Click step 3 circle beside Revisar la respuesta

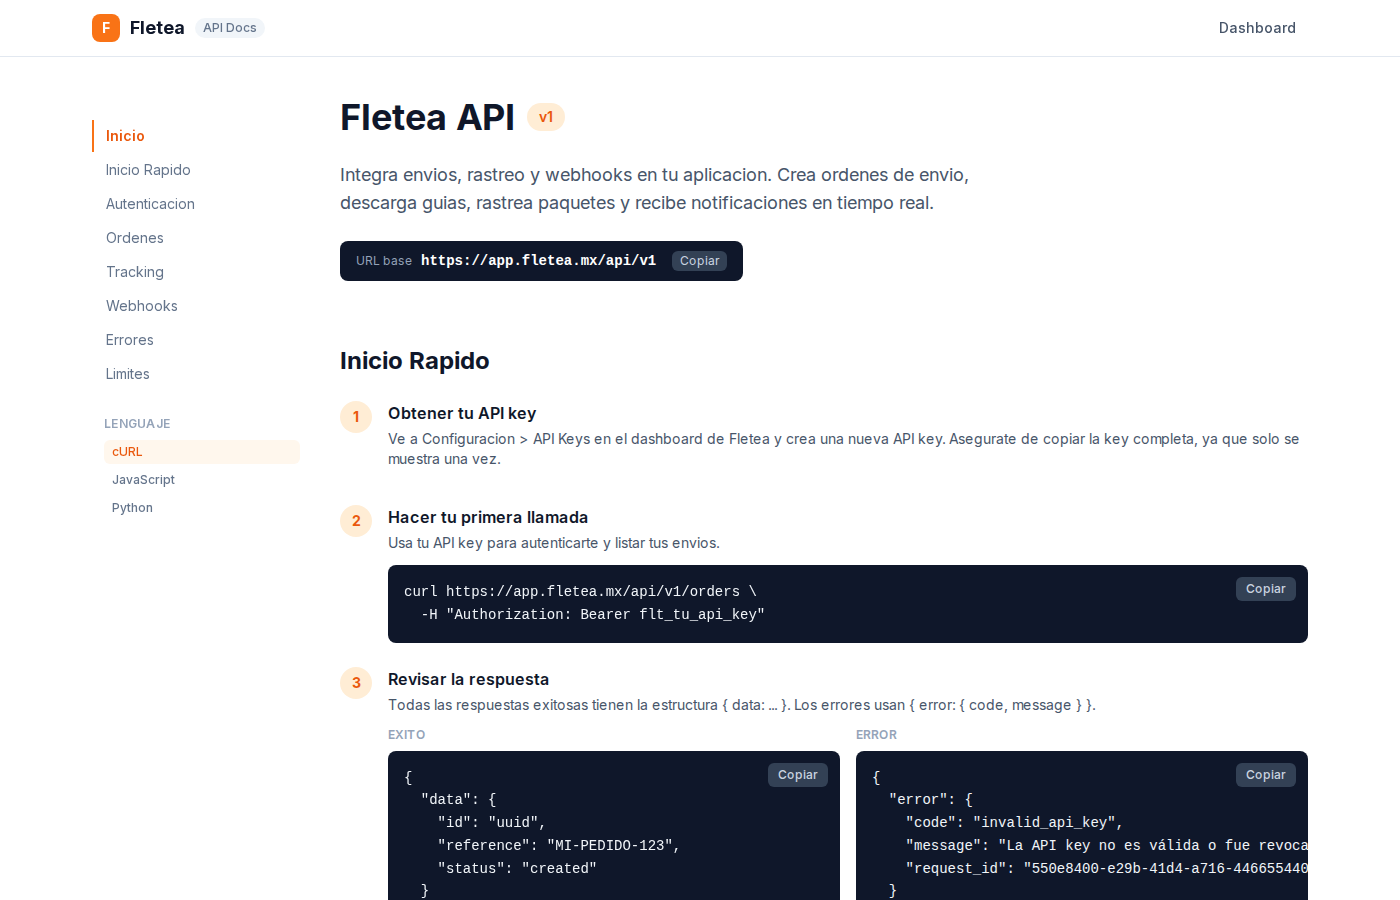tap(356, 683)
